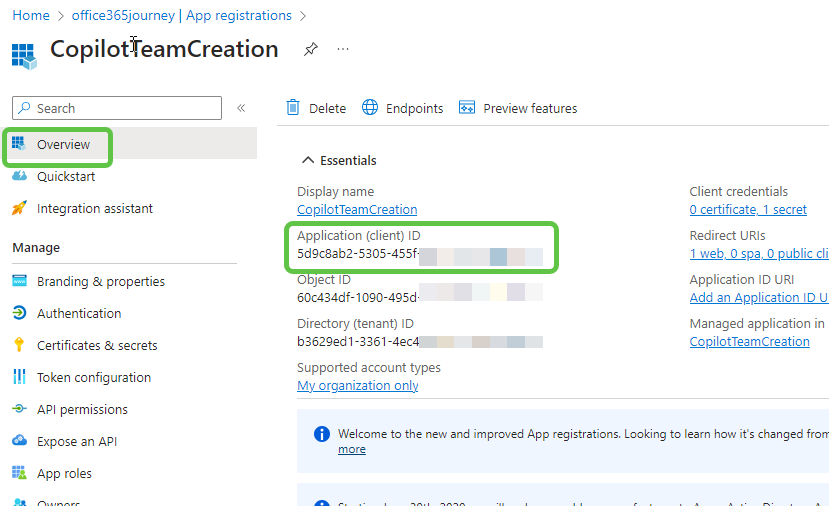Image resolution: width=829 pixels, height=506 pixels.
Task: Click the Home breadcrumb link
Action: point(31,15)
